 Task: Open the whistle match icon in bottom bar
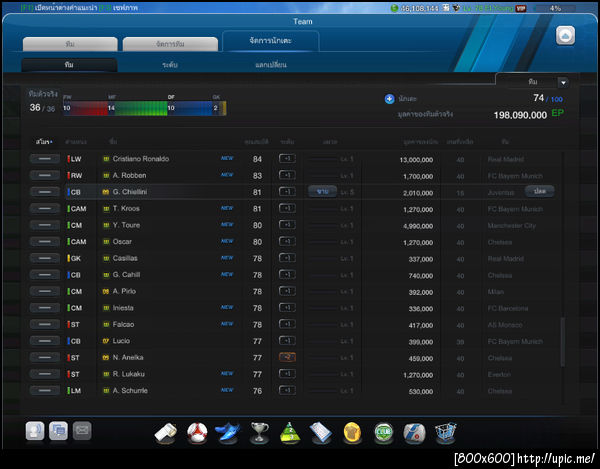[x=165, y=433]
